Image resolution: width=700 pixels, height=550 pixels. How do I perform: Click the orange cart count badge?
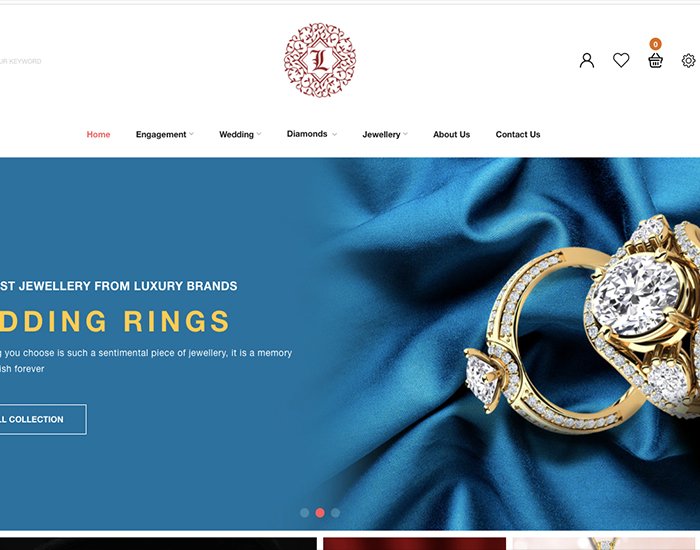point(655,44)
